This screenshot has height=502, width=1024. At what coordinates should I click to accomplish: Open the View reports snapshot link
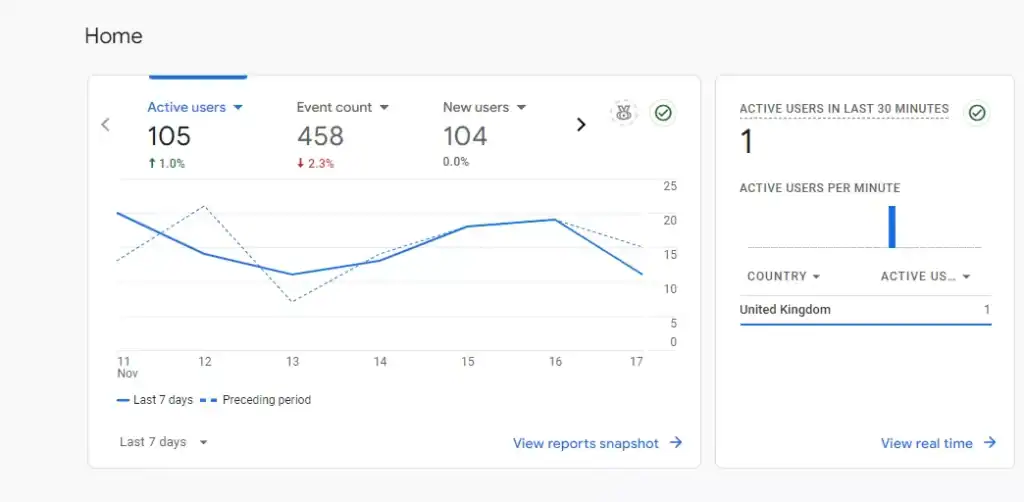click(586, 443)
